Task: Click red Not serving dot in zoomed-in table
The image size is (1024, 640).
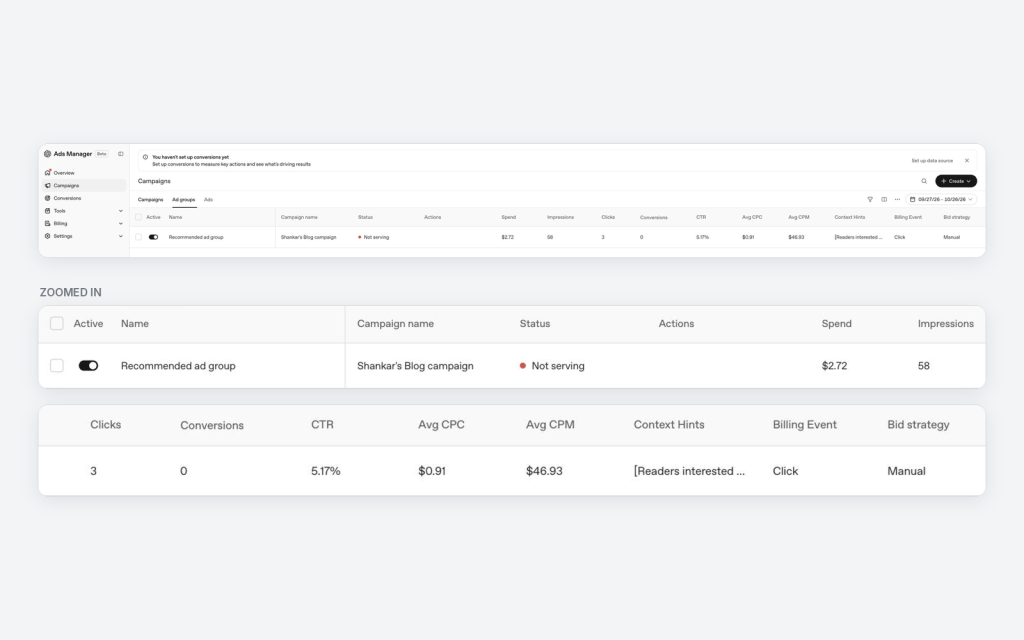Action: 522,366
